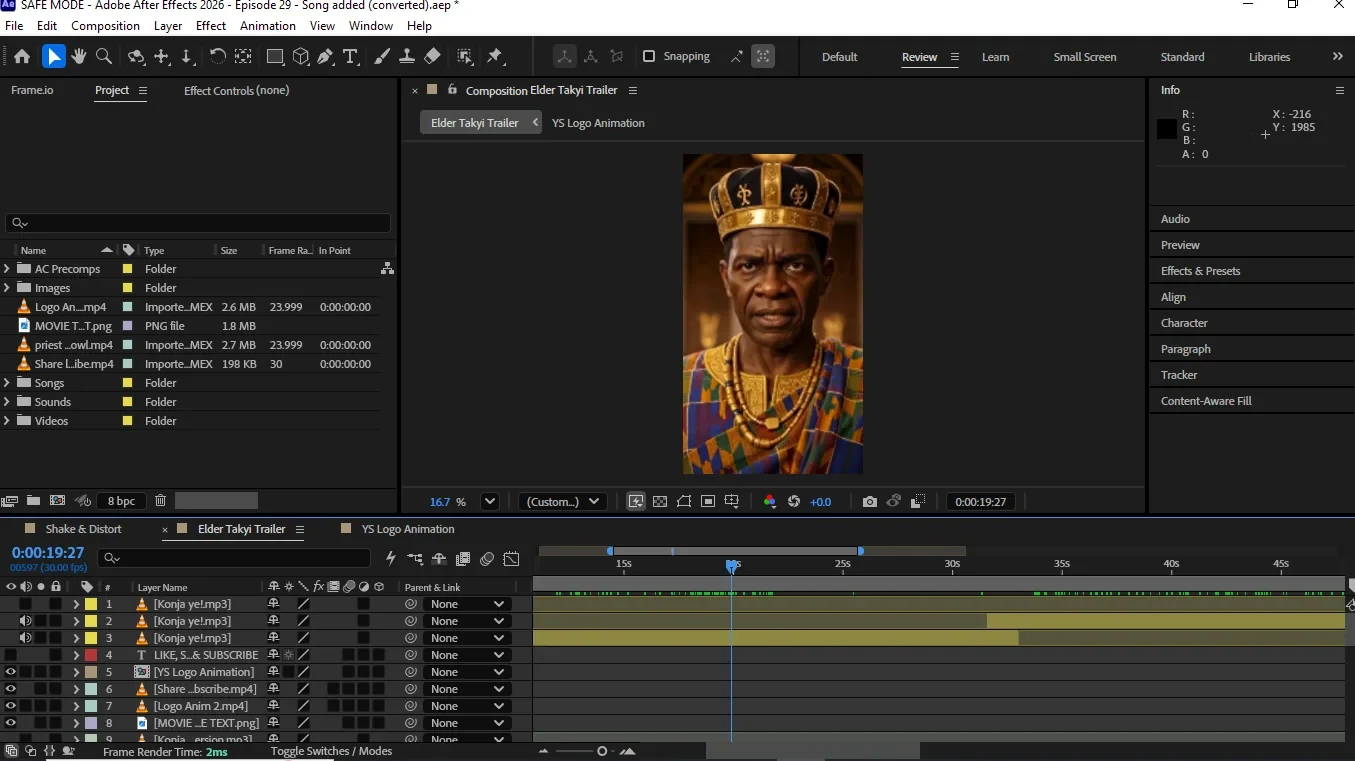Select the Orbit camera tool
Viewport: 1355px width, 761px height.
pos(136,56)
